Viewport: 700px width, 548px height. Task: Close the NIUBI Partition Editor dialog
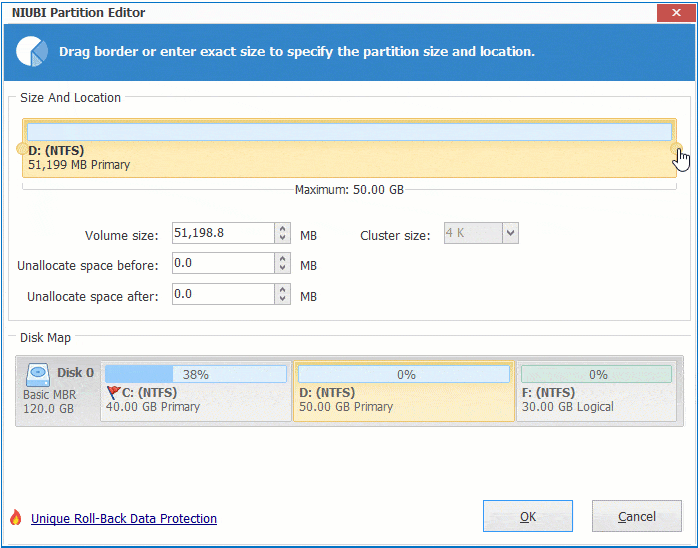[675, 12]
